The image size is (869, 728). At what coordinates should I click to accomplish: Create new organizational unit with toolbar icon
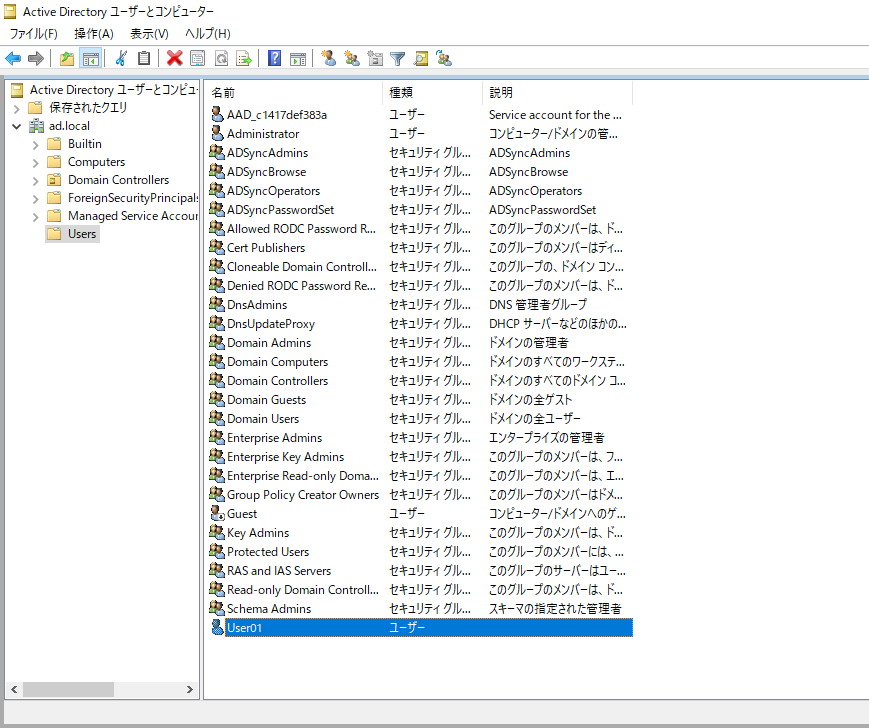tap(375, 58)
